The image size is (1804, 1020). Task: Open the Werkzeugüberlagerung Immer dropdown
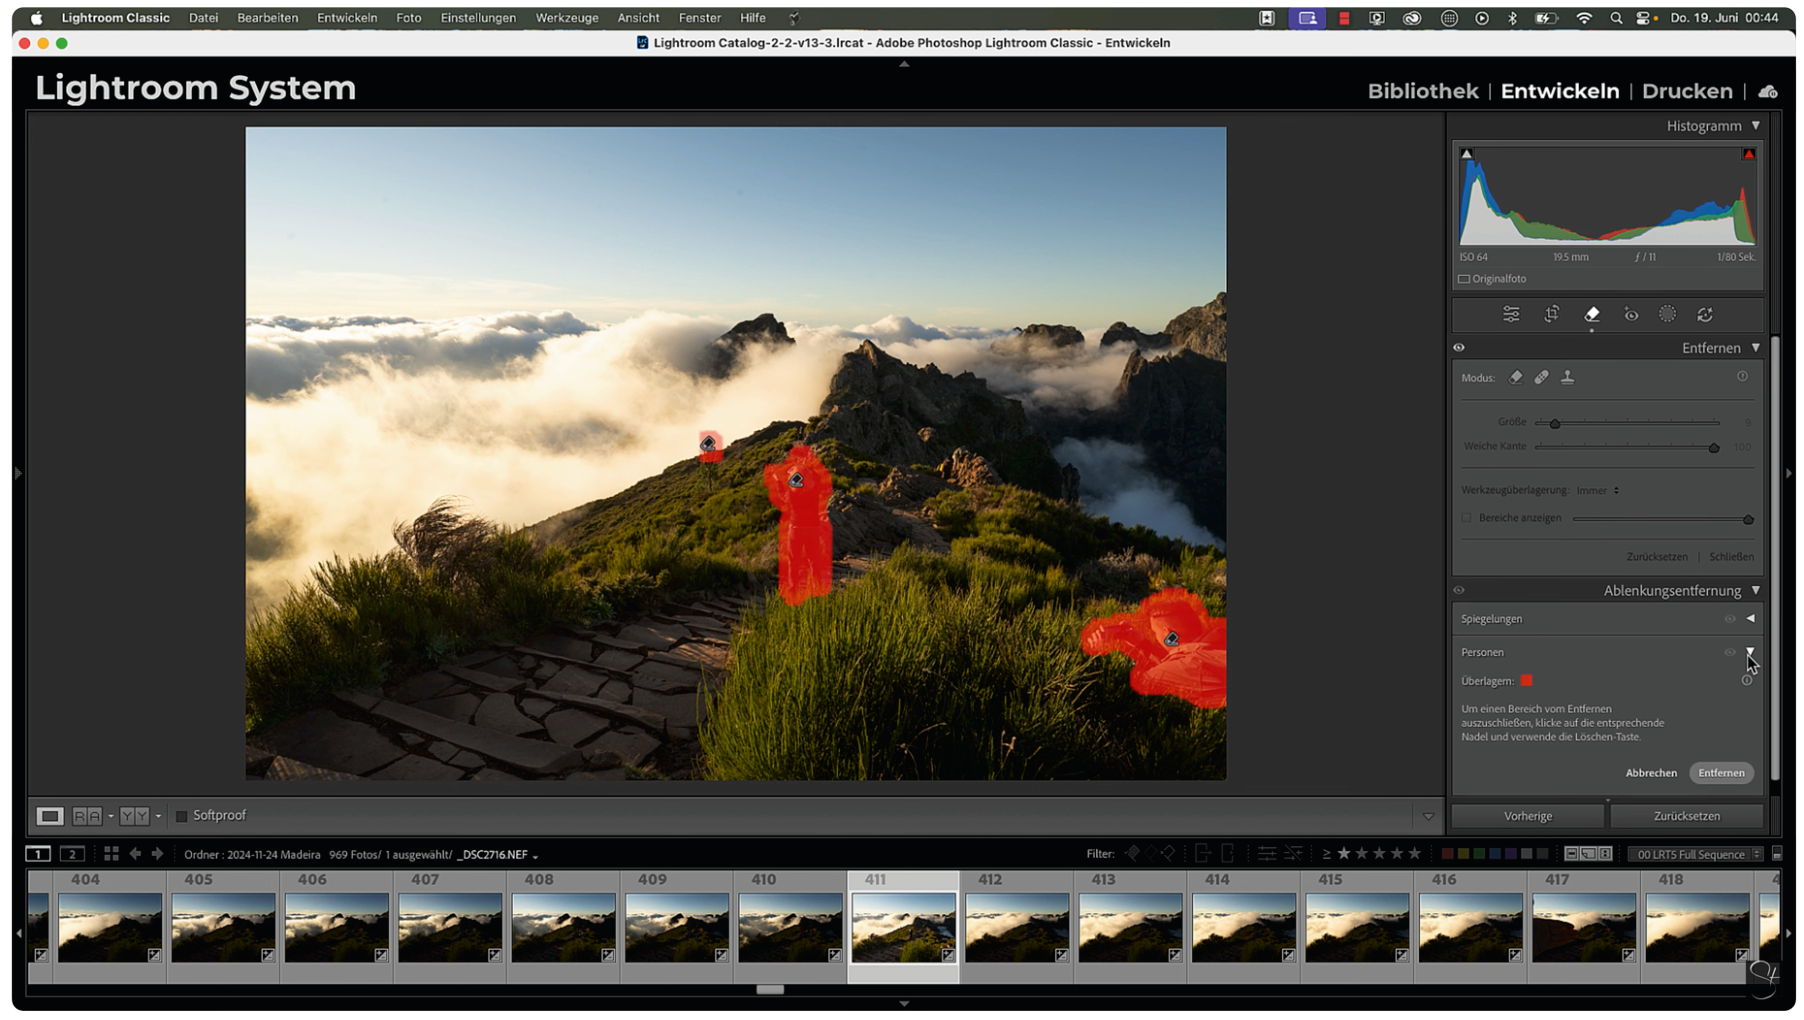(1598, 490)
